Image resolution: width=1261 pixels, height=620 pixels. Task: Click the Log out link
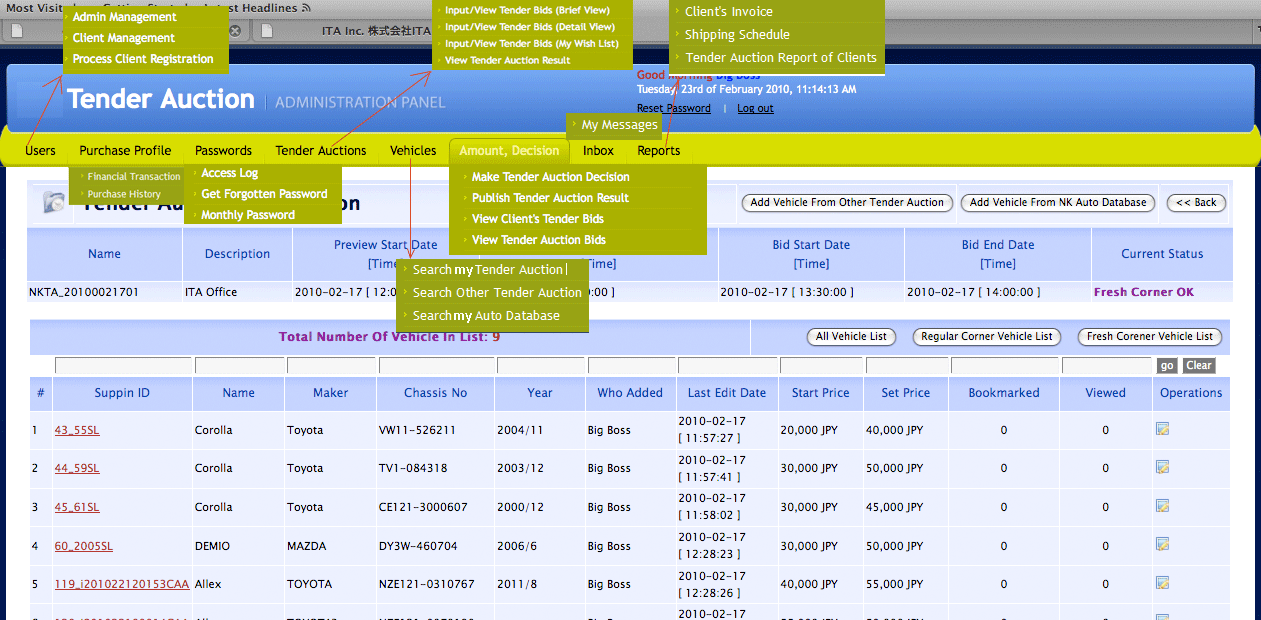tap(755, 108)
